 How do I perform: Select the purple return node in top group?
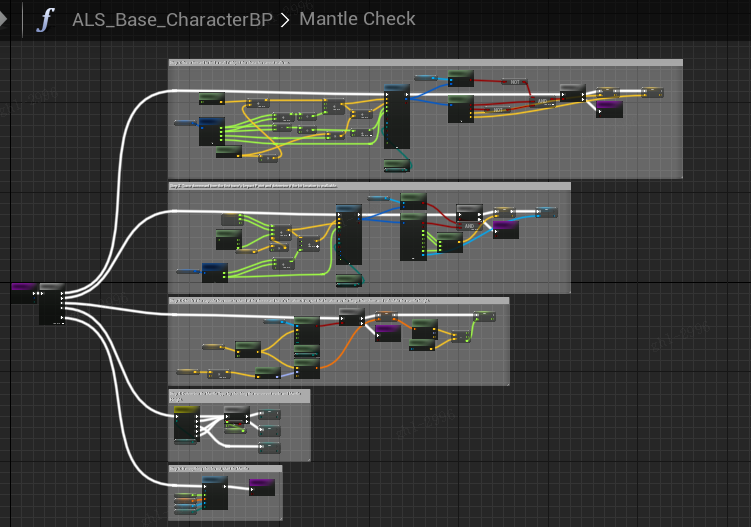[609, 108]
